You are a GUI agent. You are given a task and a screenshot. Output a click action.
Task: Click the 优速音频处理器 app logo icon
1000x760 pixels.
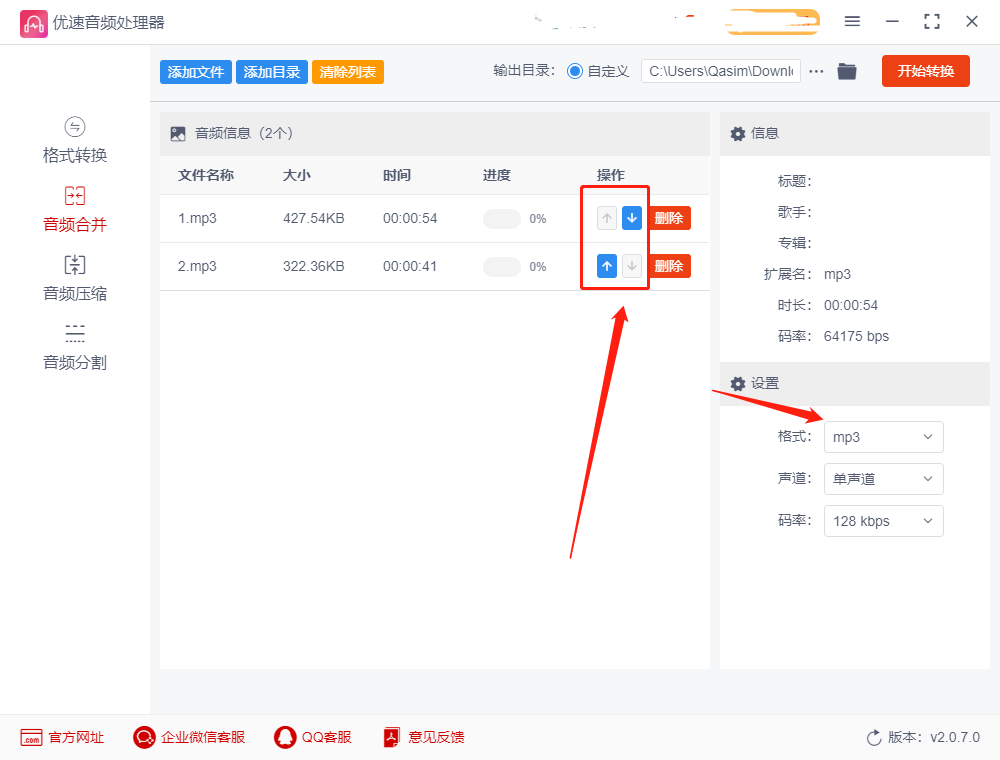pyautogui.click(x=33, y=24)
